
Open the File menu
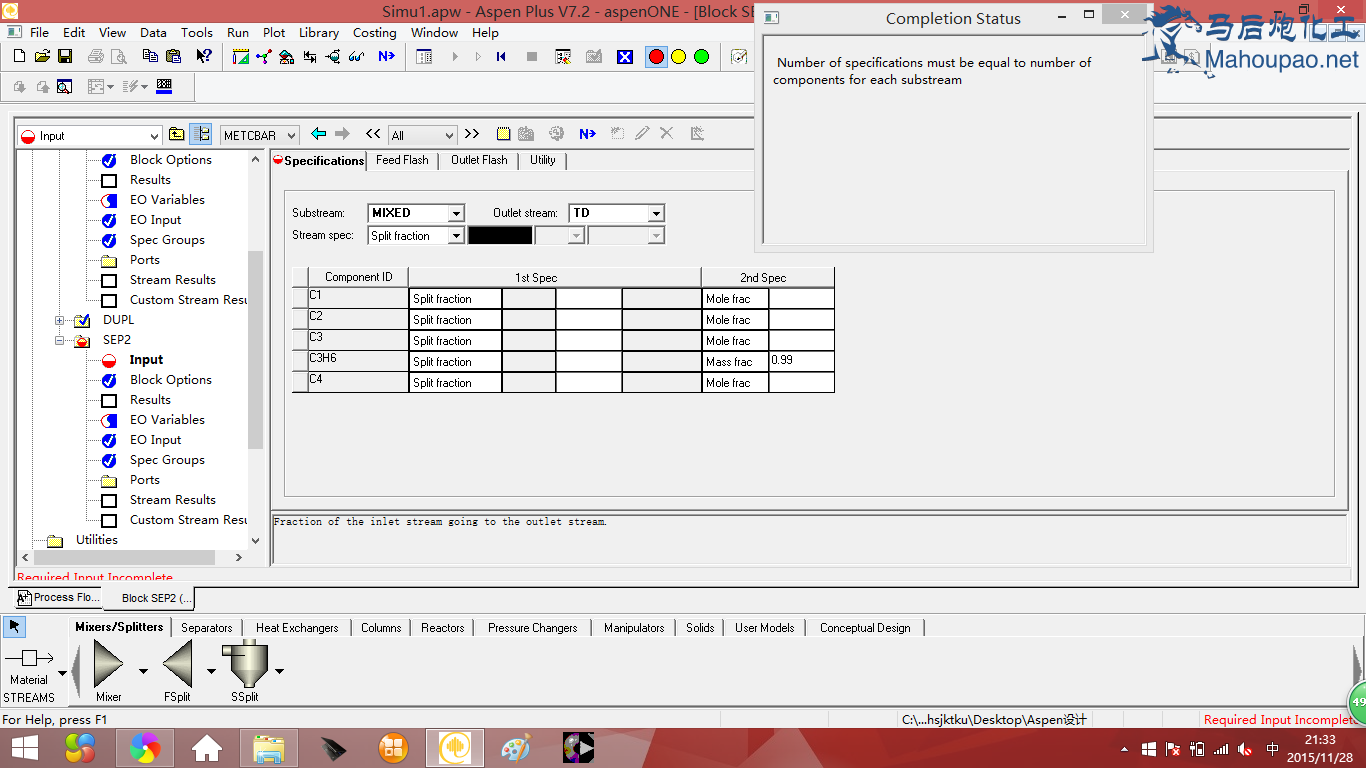(39, 32)
